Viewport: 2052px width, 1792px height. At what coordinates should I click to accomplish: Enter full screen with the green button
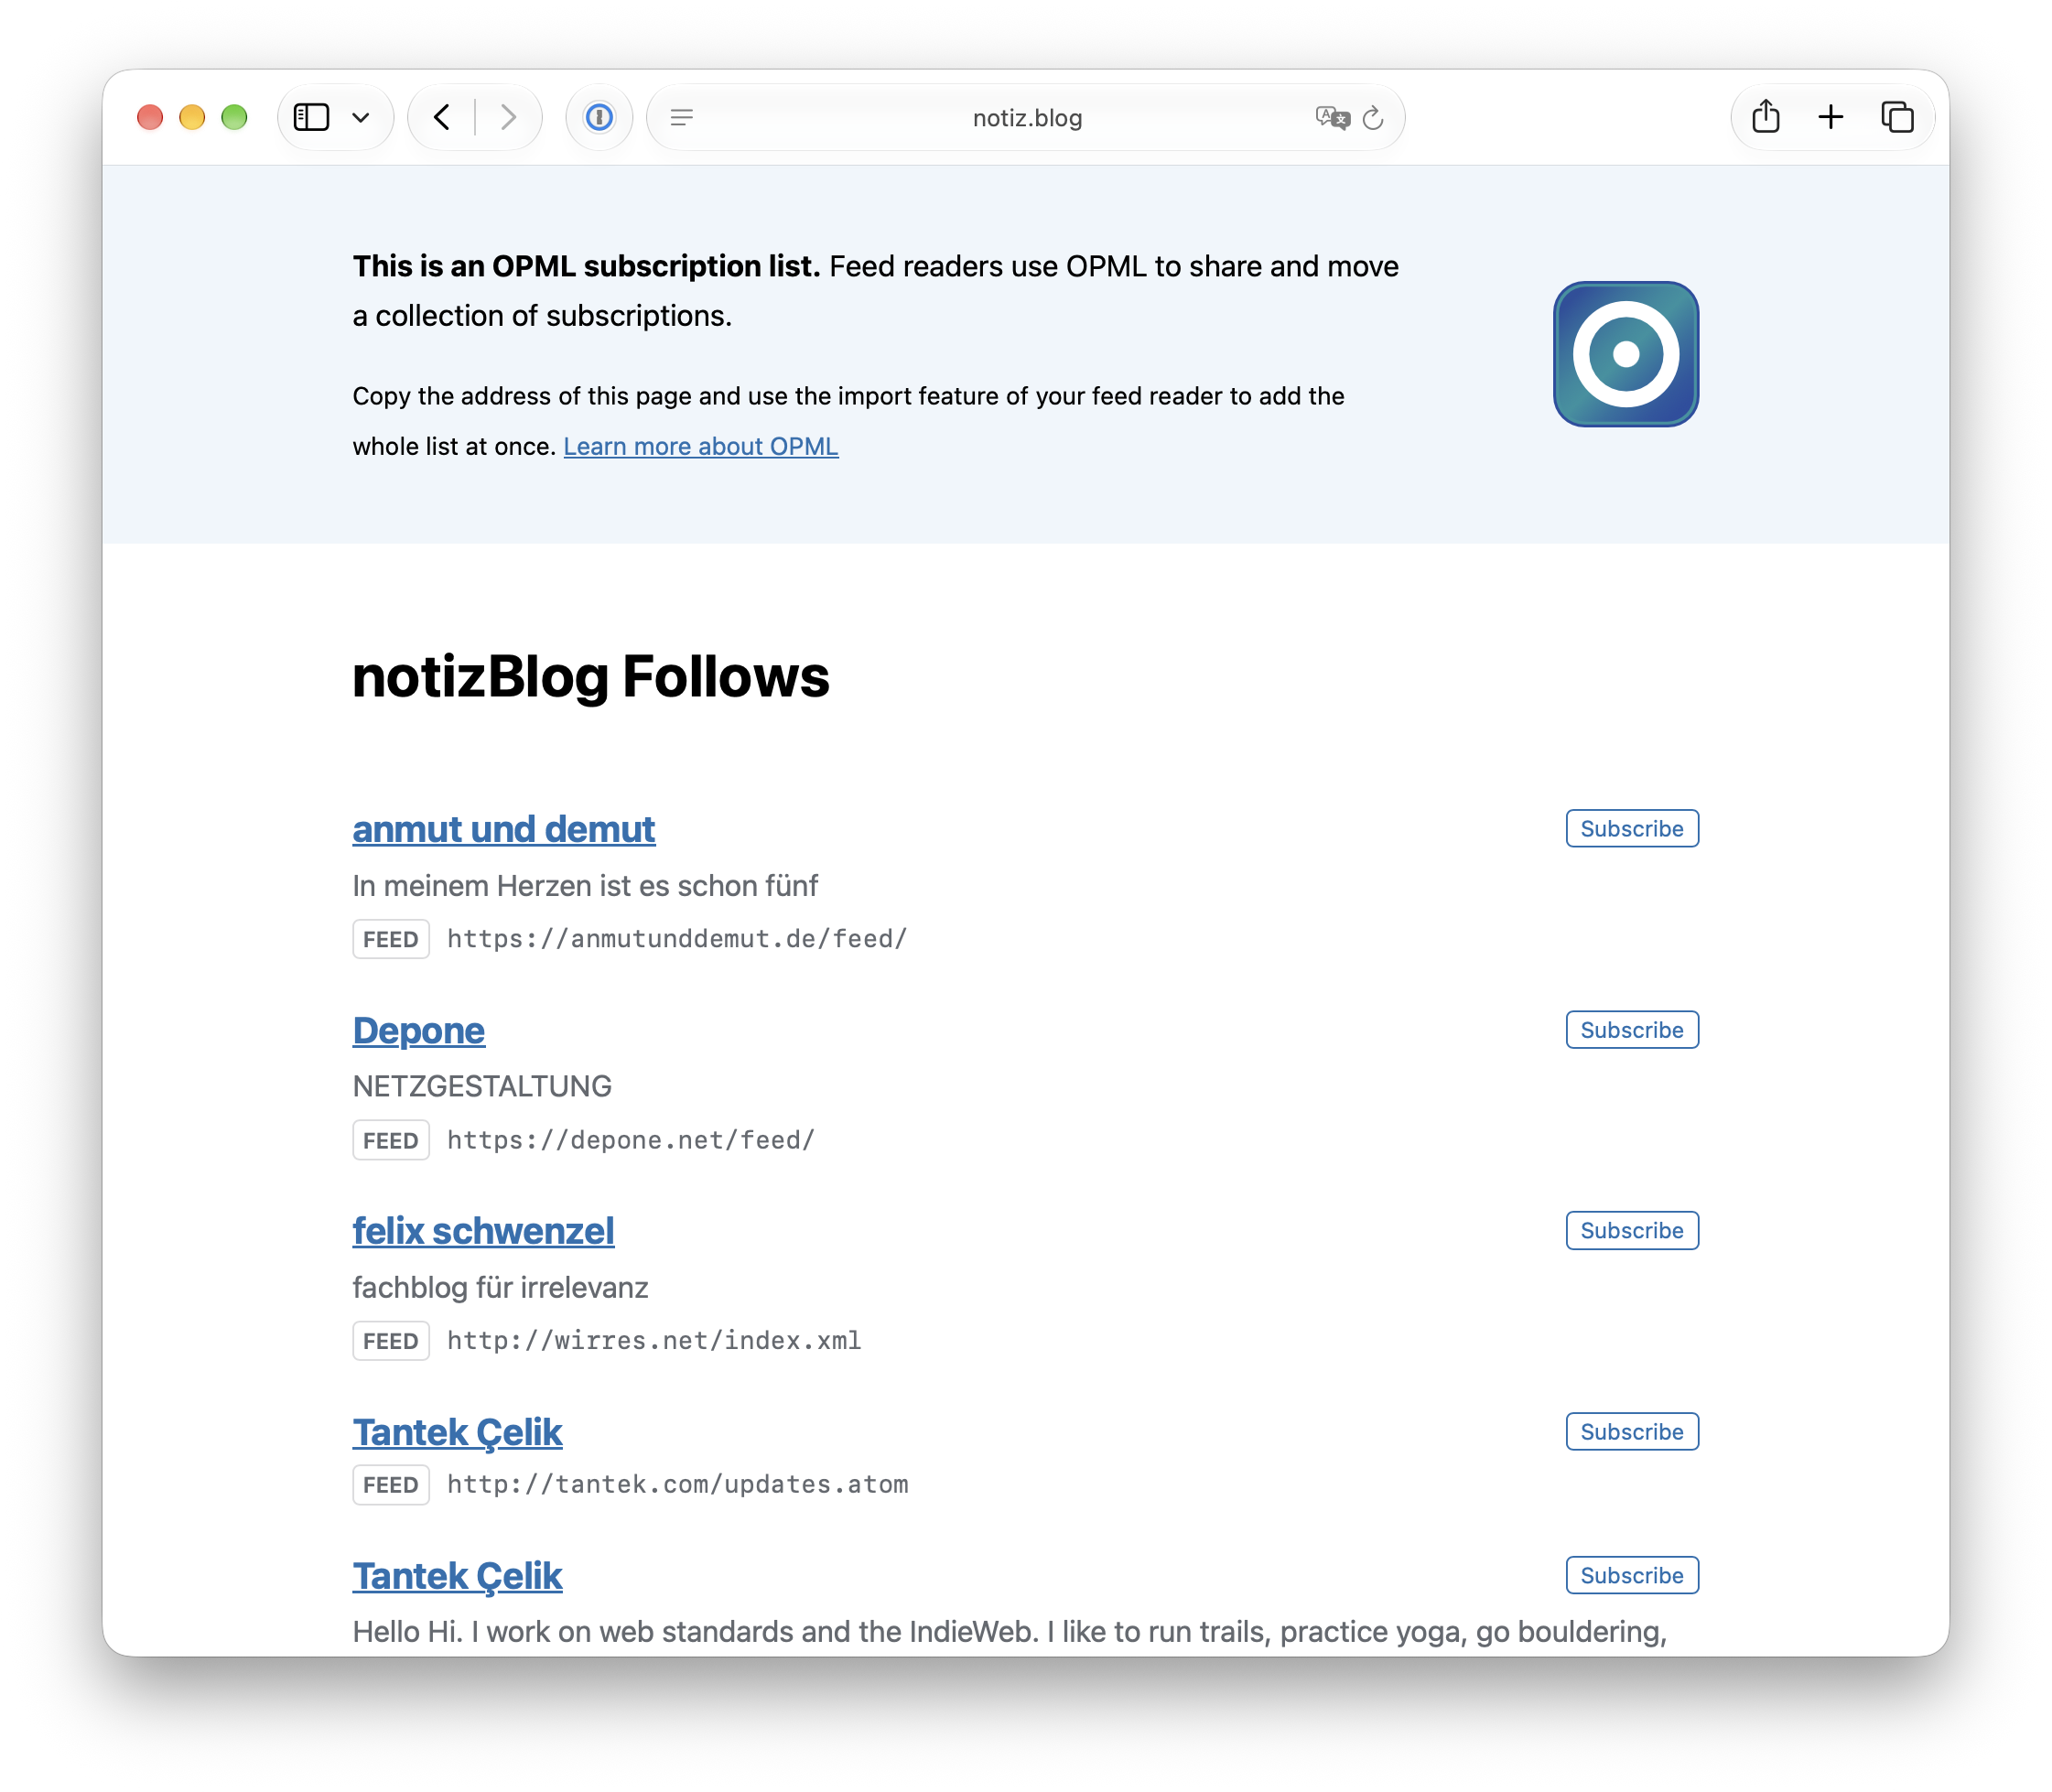click(x=234, y=117)
